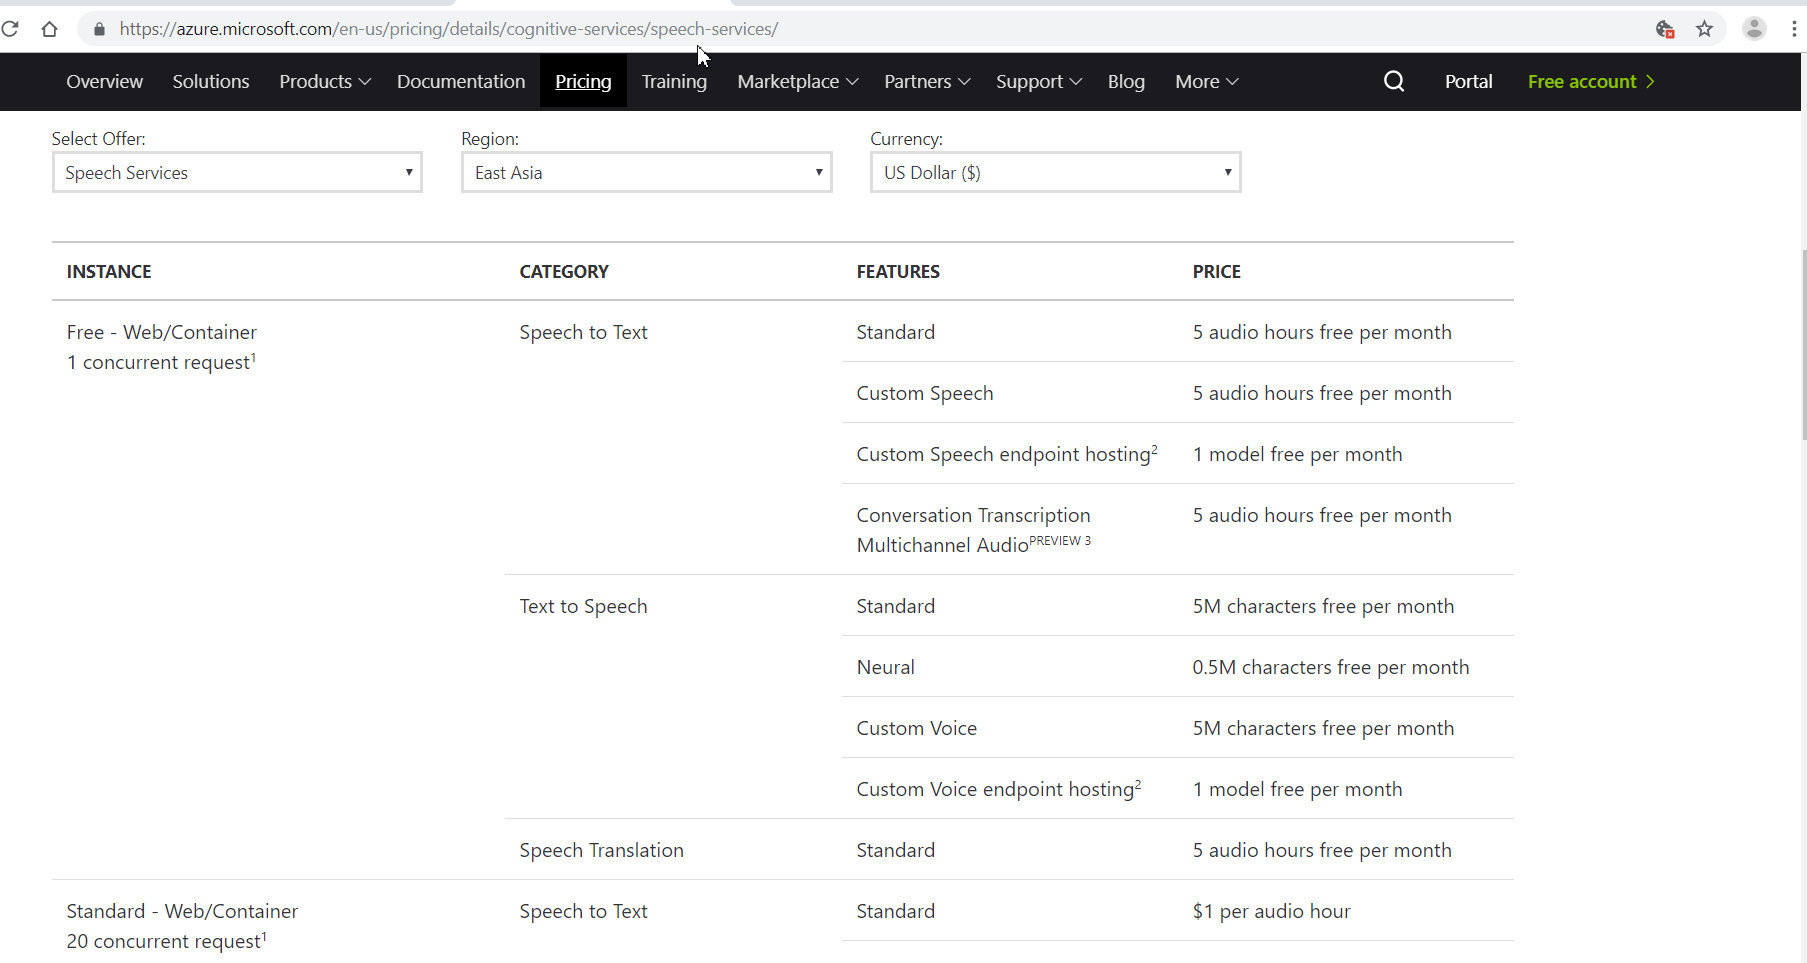
Task: Switch to the Pricing tab
Action: 582,81
